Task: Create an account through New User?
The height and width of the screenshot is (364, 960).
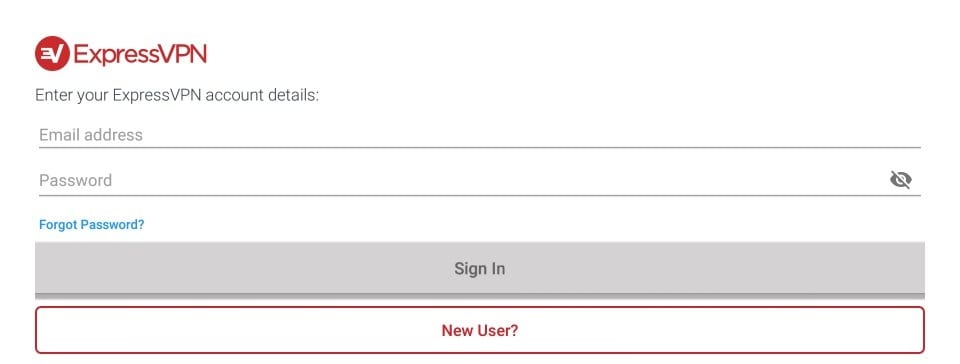Action: [x=479, y=330]
